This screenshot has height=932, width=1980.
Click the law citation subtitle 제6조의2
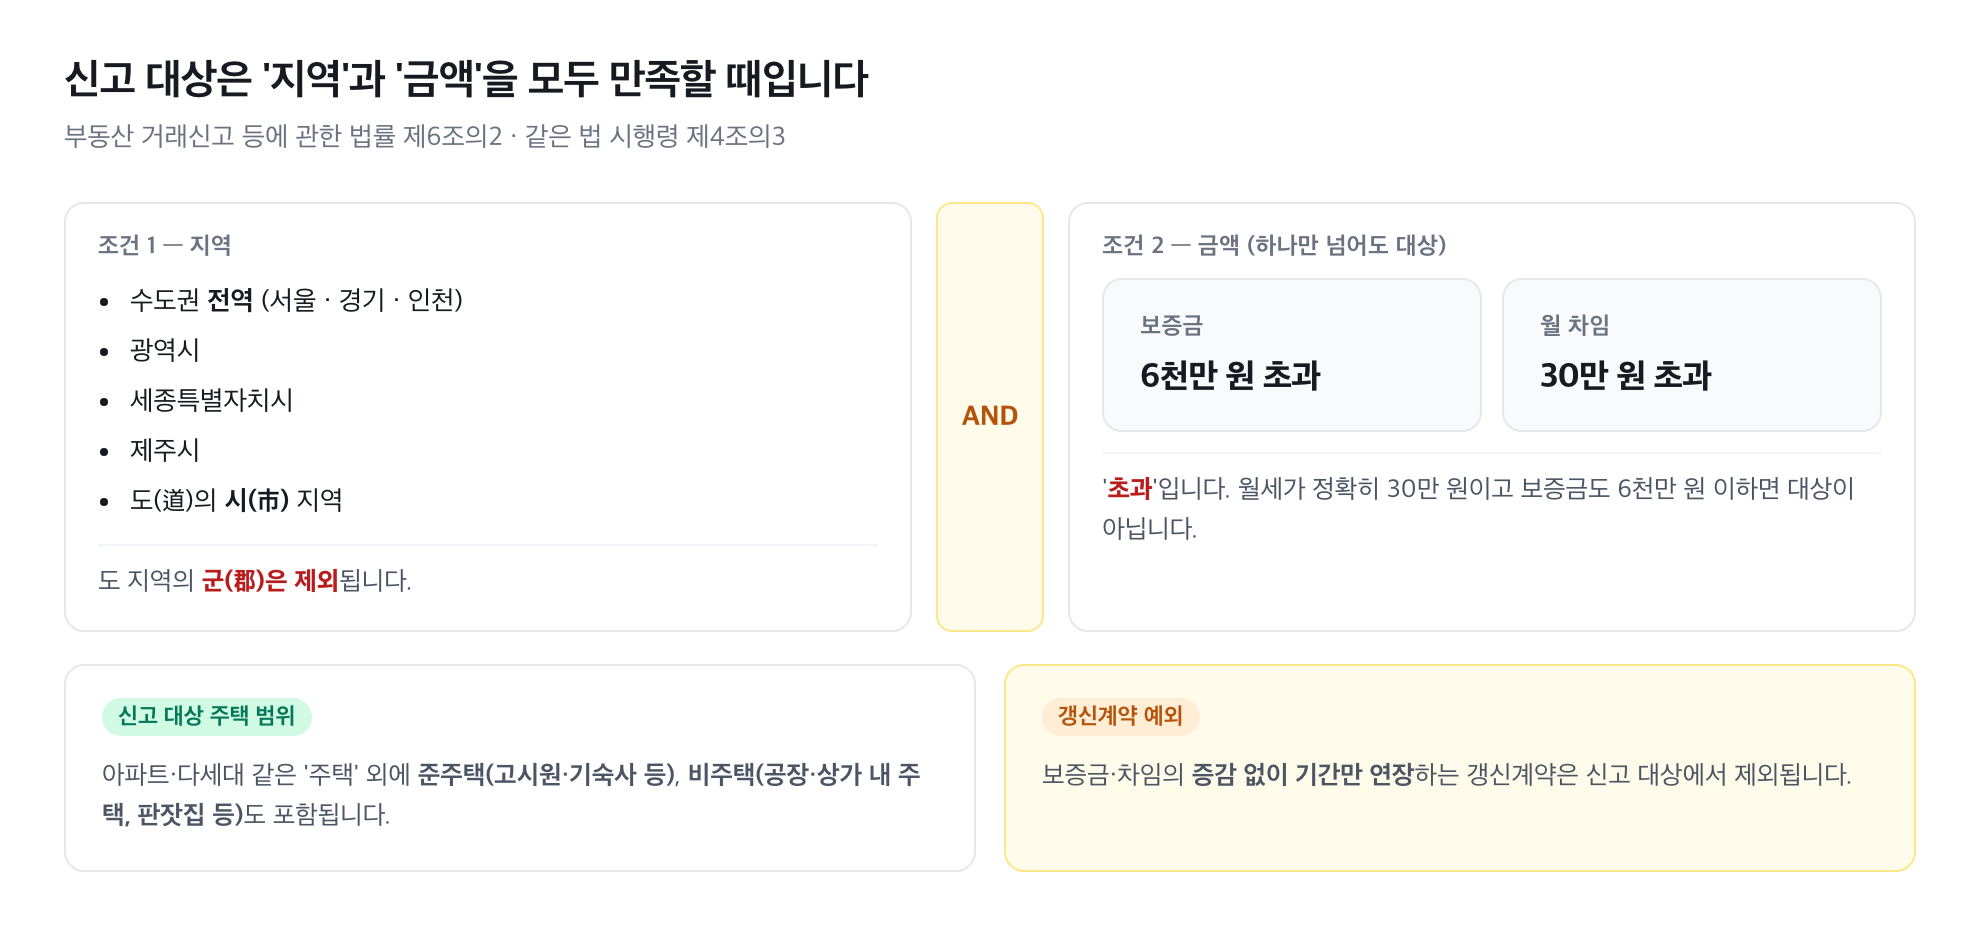[x=424, y=136]
